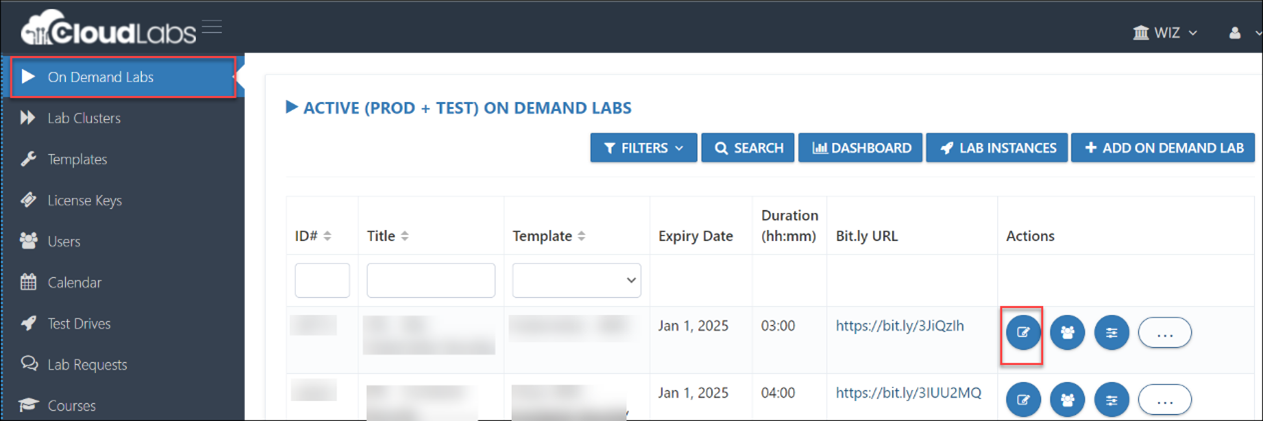Open bit.ly link 3JiQzlh
Viewport: 1263px width, 421px height.
pyautogui.click(x=900, y=326)
